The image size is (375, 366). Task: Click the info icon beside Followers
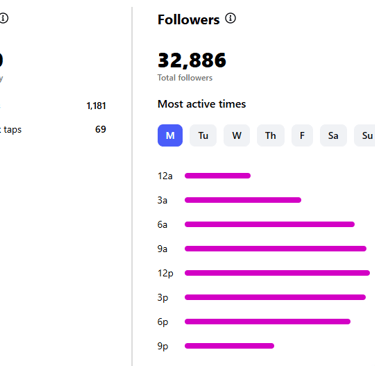point(230,18)
